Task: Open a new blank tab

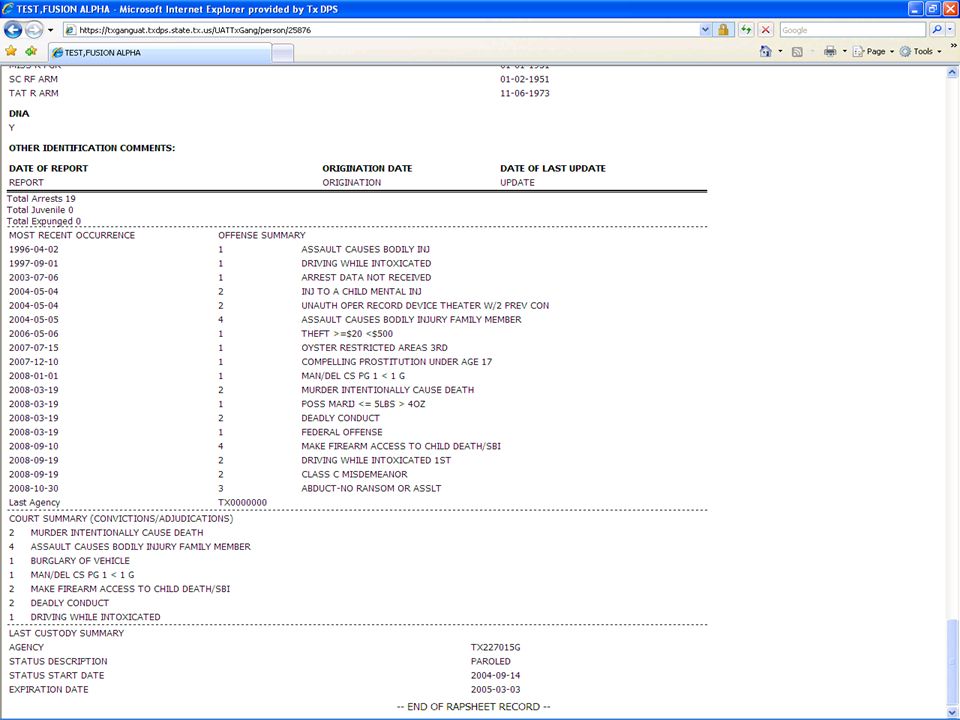Action: (x=282, y=53)
